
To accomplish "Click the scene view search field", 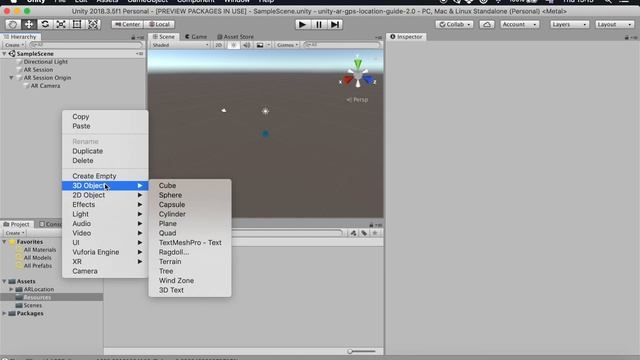I will pos(342,45).
